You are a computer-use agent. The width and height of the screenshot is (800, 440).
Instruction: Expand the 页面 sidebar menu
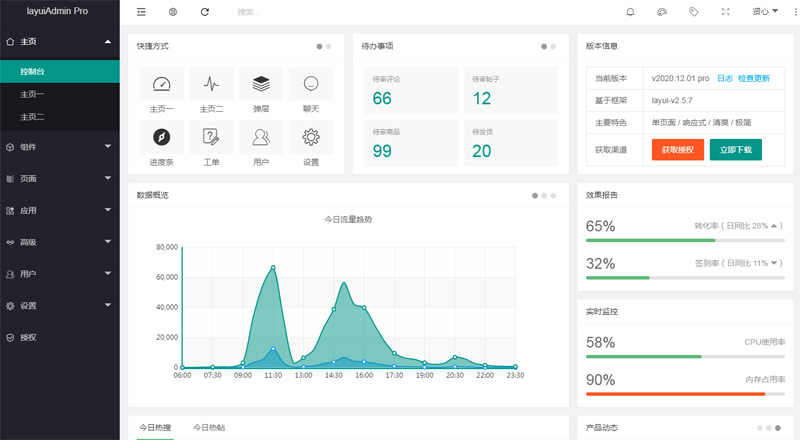pos(108,178)
